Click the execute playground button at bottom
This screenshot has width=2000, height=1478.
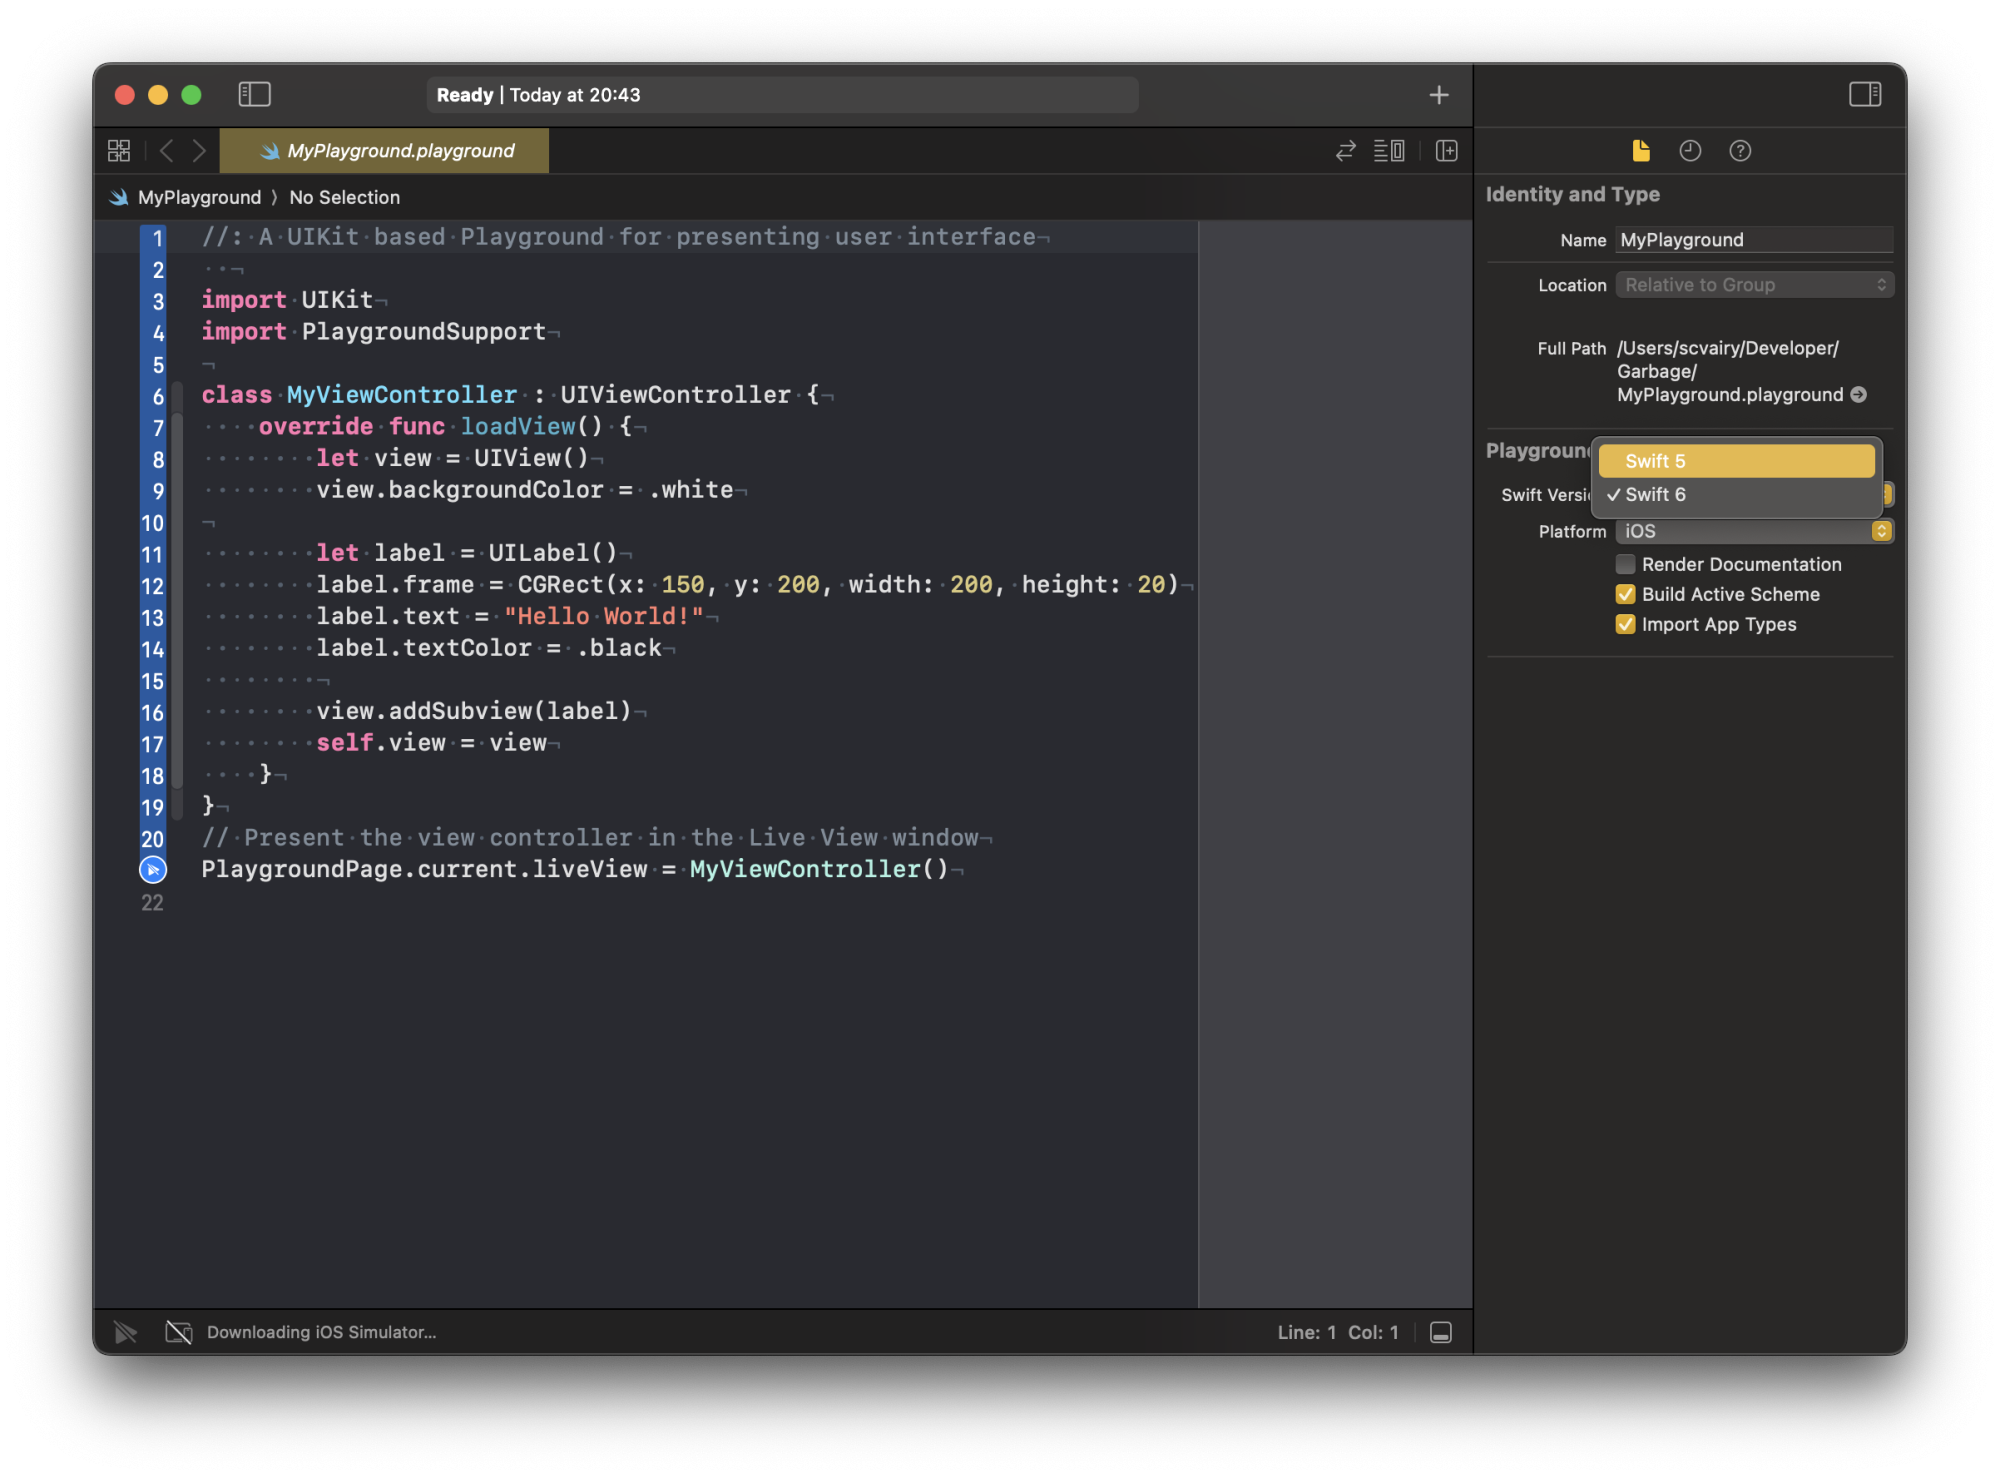[125, 1332]
